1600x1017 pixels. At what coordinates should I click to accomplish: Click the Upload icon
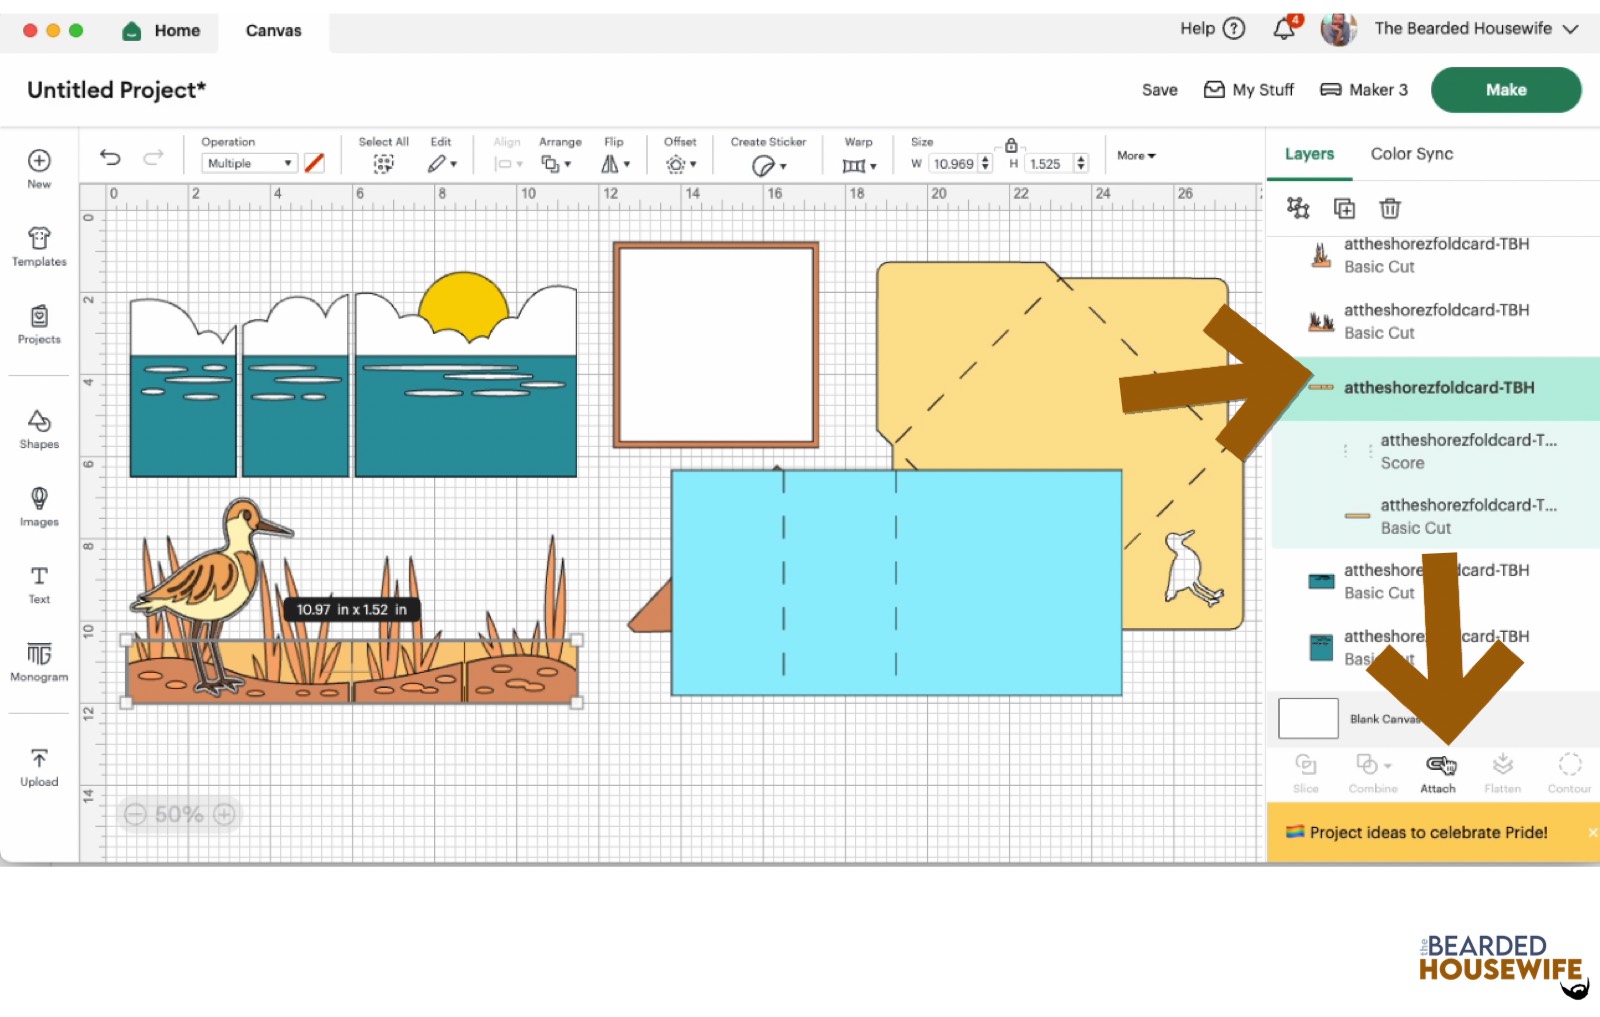39,767
